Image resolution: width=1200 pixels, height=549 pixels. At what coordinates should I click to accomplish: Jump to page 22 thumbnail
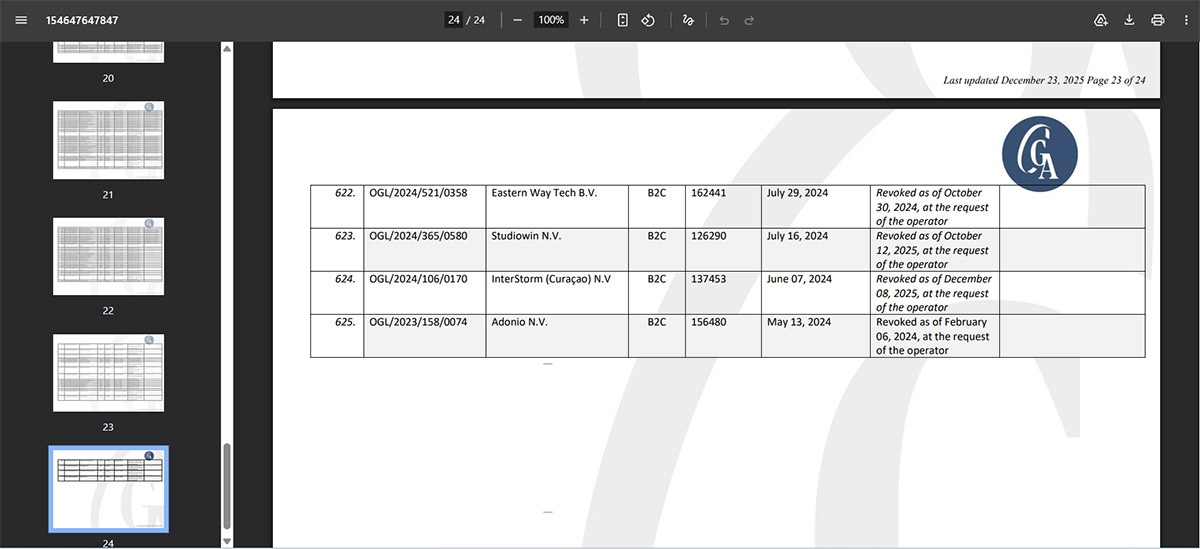108,256
